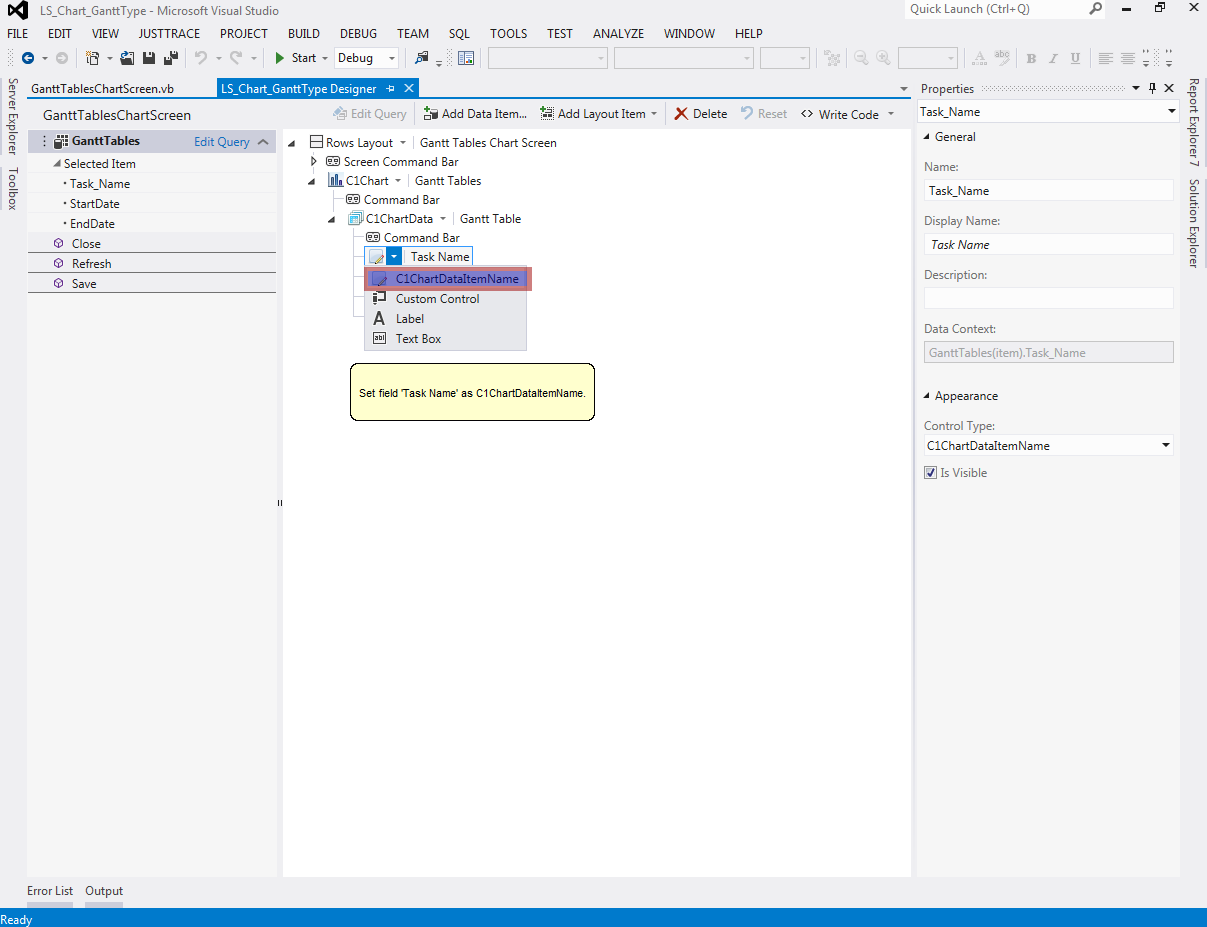Open the C1Chart control type dropdown arrow
1207x927 pixels.
[397, 181]
